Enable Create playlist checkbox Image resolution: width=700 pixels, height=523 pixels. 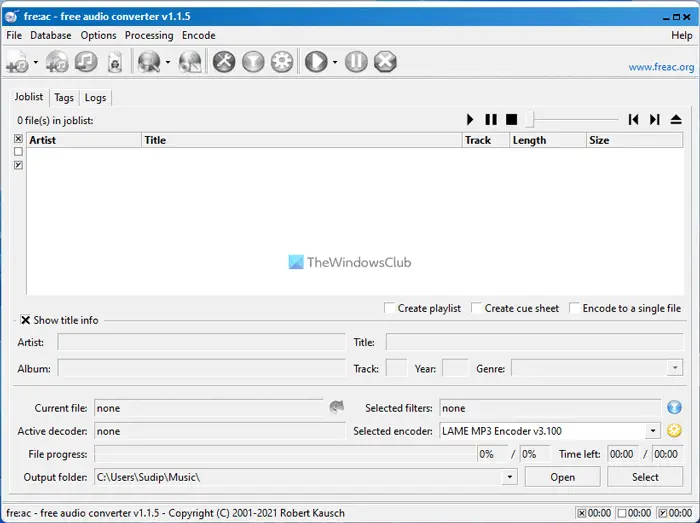[x=389, y=308]
